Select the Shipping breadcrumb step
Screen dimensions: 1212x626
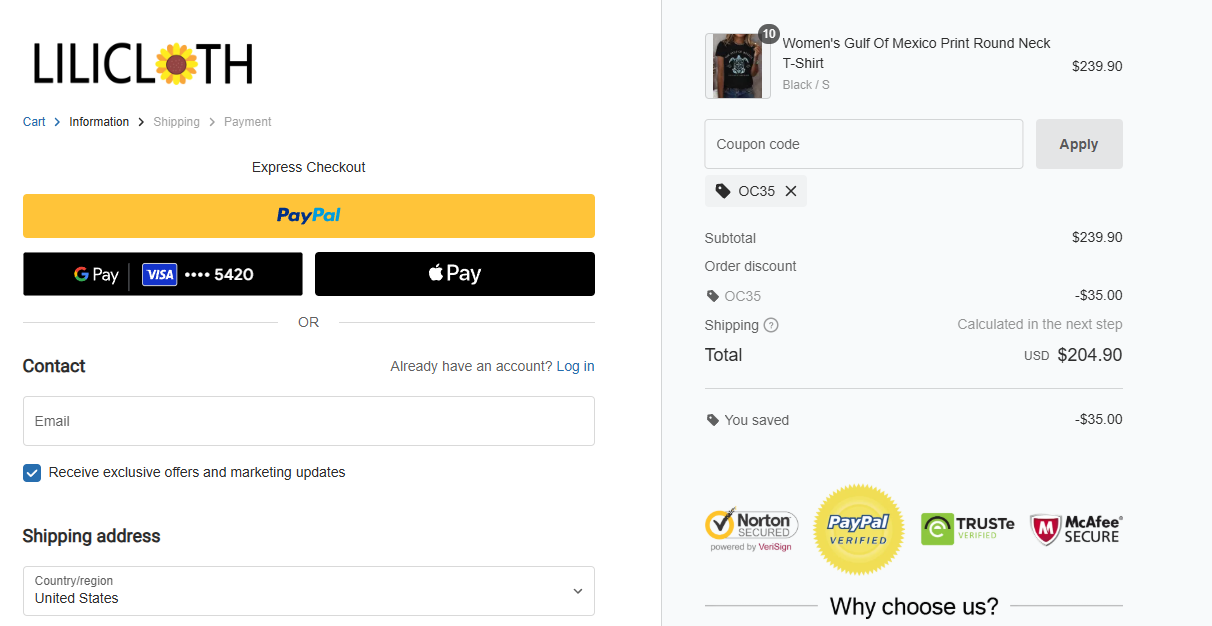pyautogui.click(x=176, y=122)
